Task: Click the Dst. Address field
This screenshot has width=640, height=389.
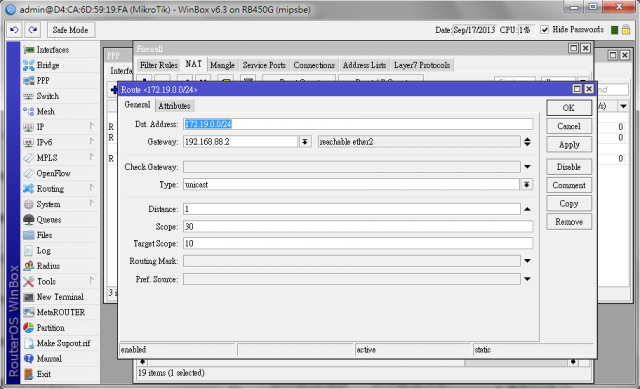Action: click(358, 124)
